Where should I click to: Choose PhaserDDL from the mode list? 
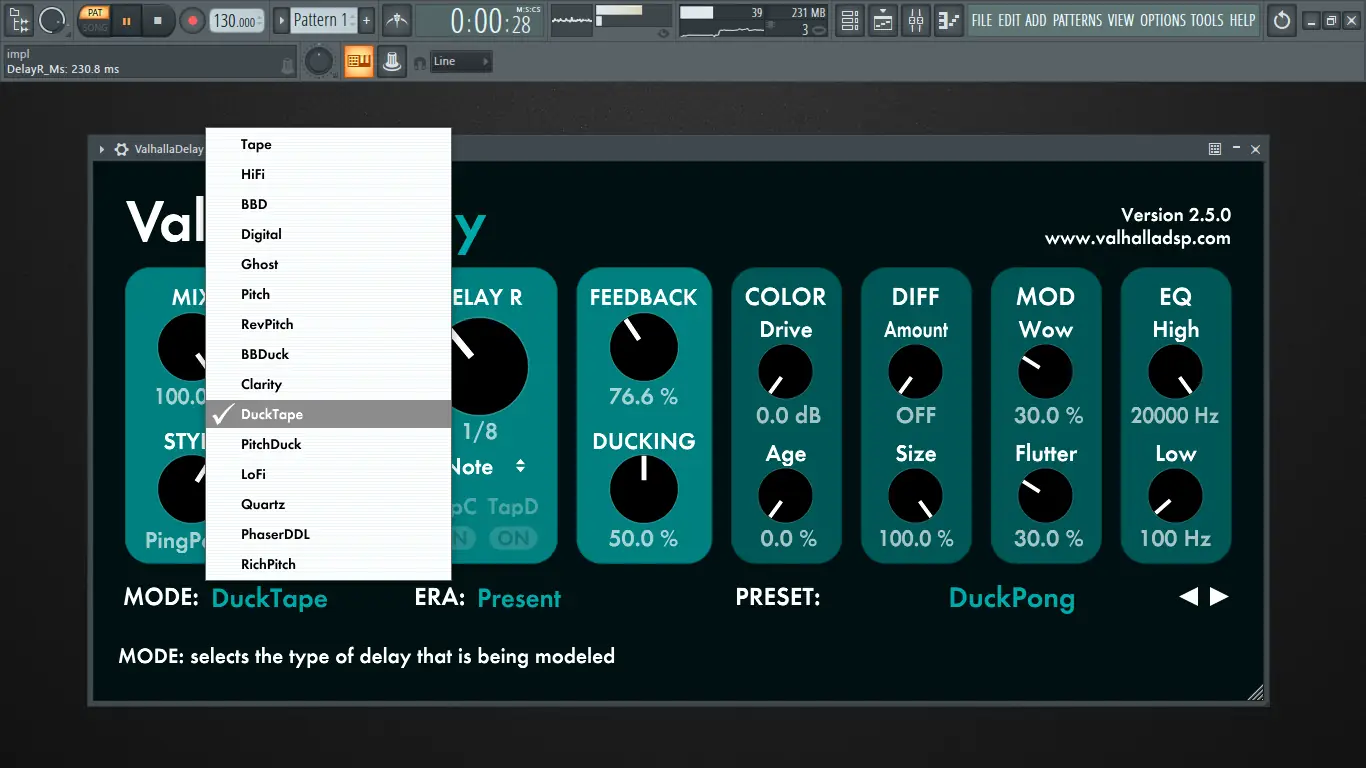[x=328, y=534]
